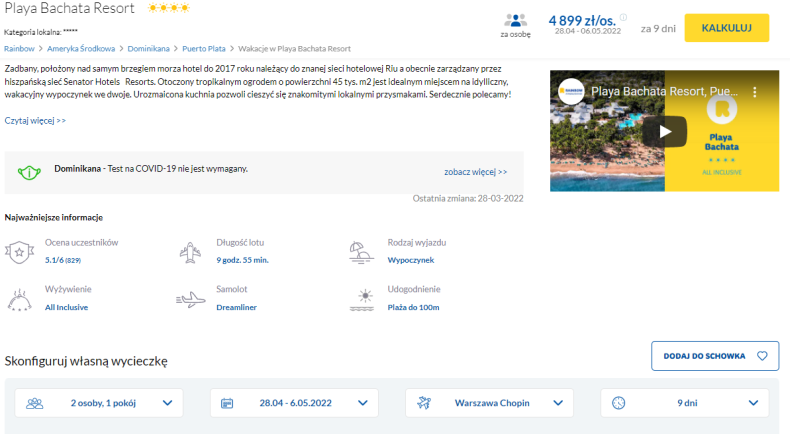This screenshot has height=434, width=790.
Task: Click the plane icon by Warszawa Chopin
Action: pos(424,403)
